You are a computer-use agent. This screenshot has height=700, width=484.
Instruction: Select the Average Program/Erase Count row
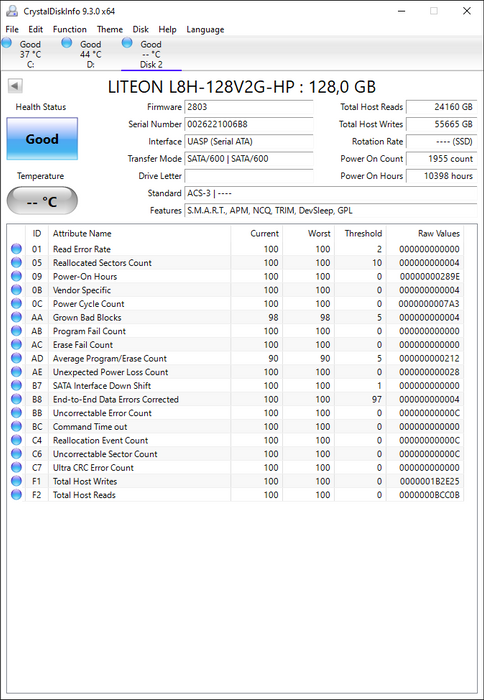(x=235, y=358)
